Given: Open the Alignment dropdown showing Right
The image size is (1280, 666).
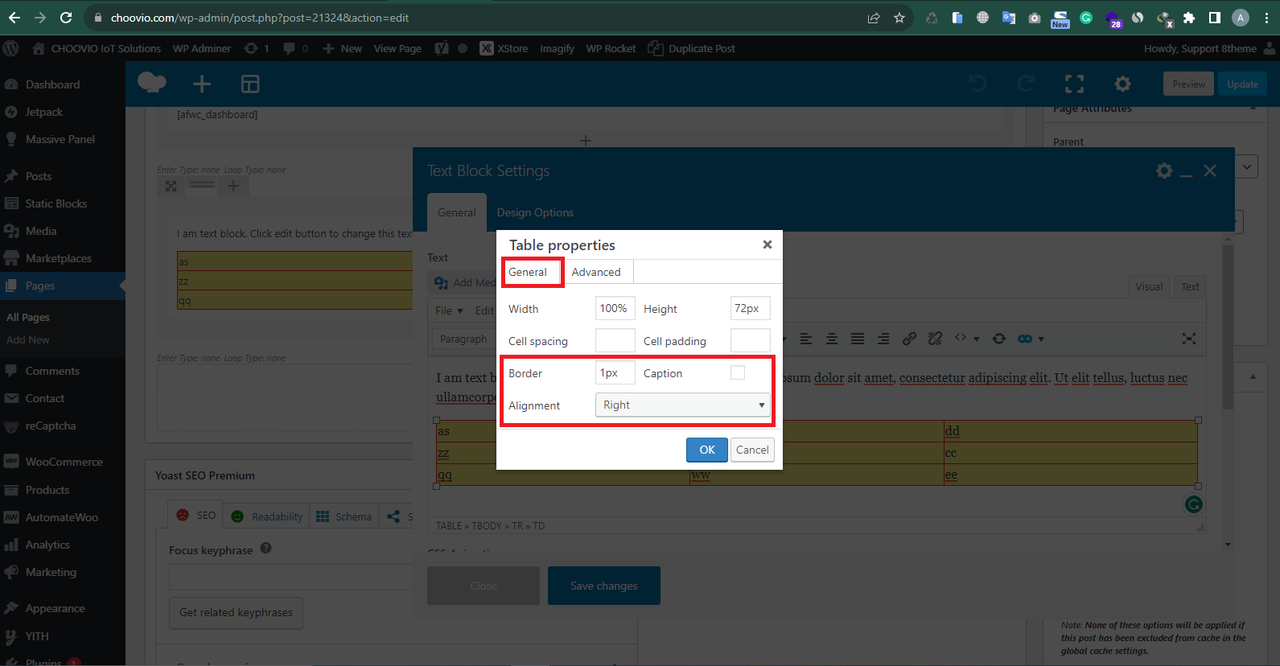Looking at the screenshot, I should pos(682,405).
